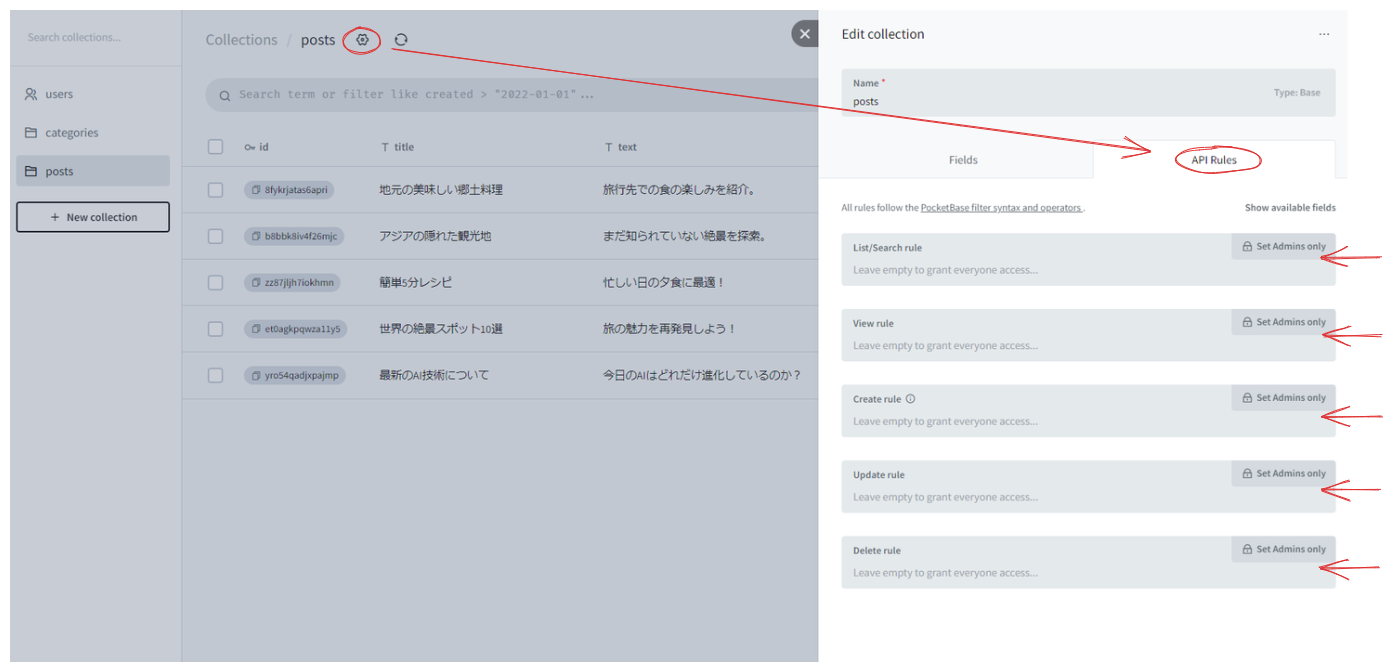Select the row titled 簡単5分レシピ
The image size is (1392, 672).
pos(216,283)
